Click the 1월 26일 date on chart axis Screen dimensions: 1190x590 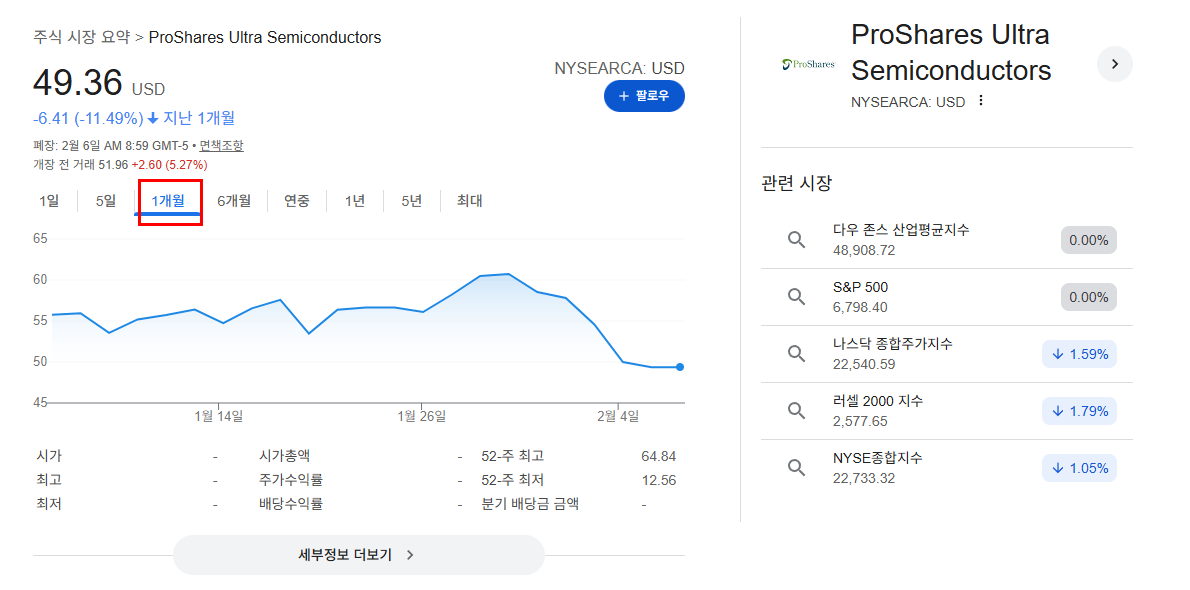click(x=421, y=416)
